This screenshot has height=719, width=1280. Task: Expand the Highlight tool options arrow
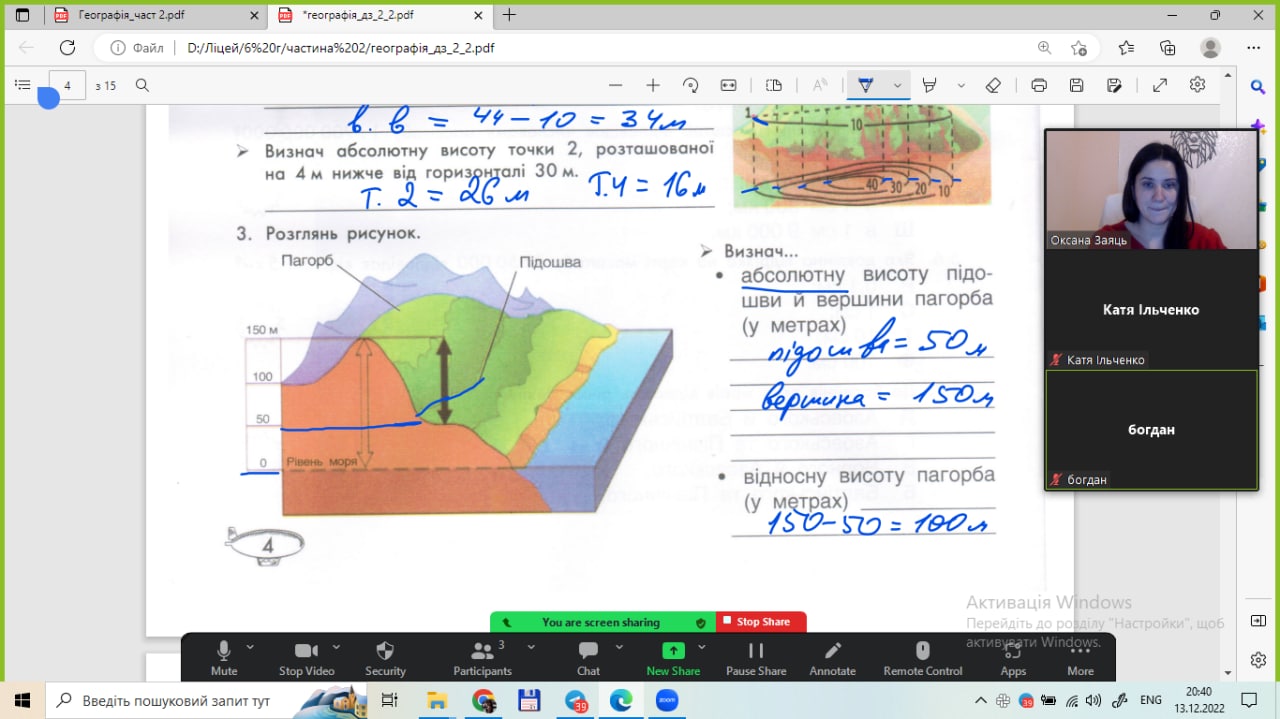[x=961, y=86]
